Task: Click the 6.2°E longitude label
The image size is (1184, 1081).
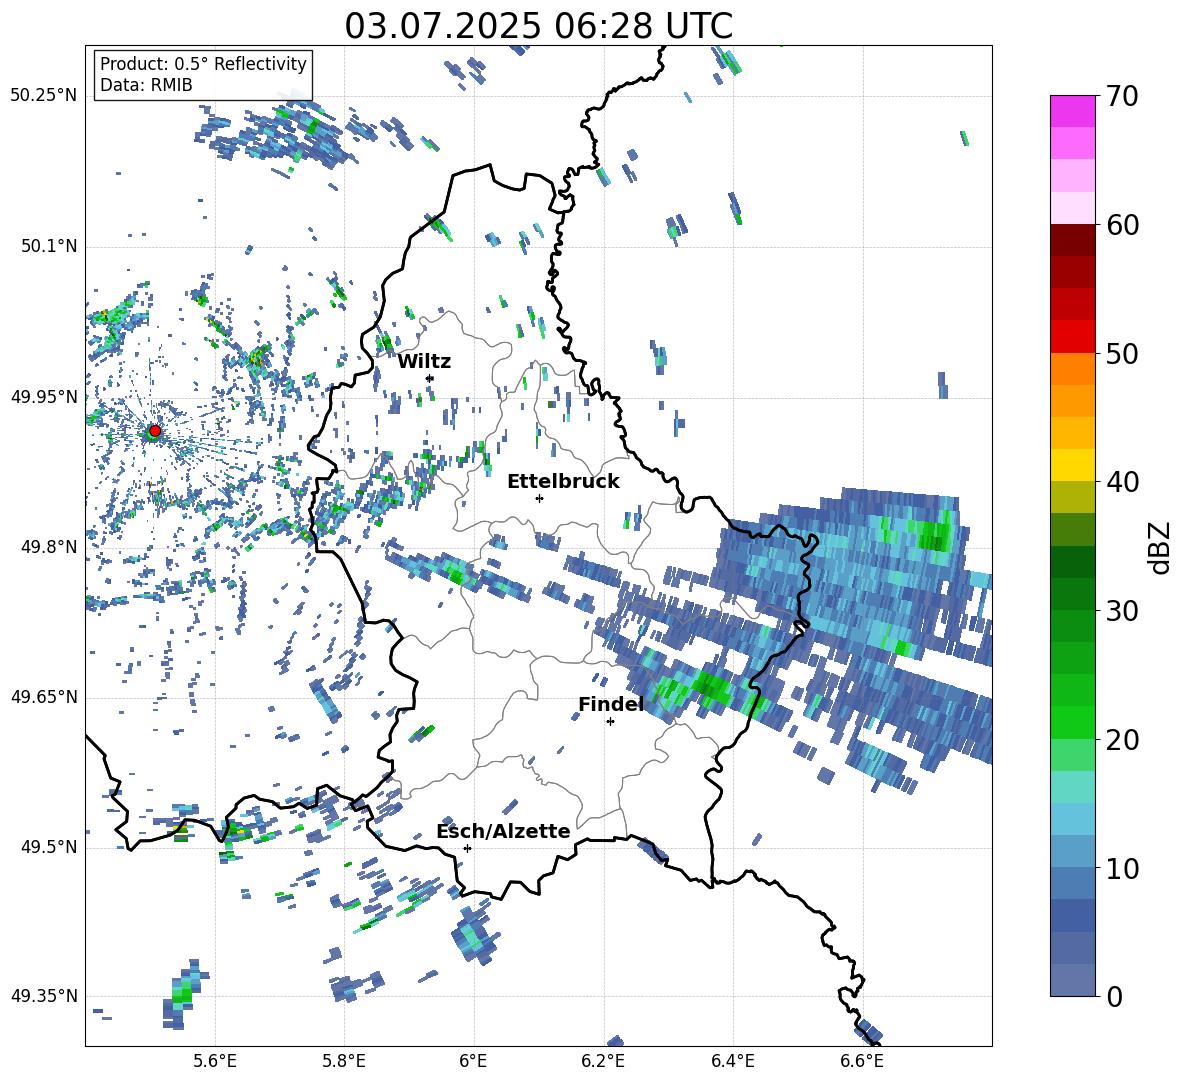Action: pyautogui.click(x=603, y=1061)
